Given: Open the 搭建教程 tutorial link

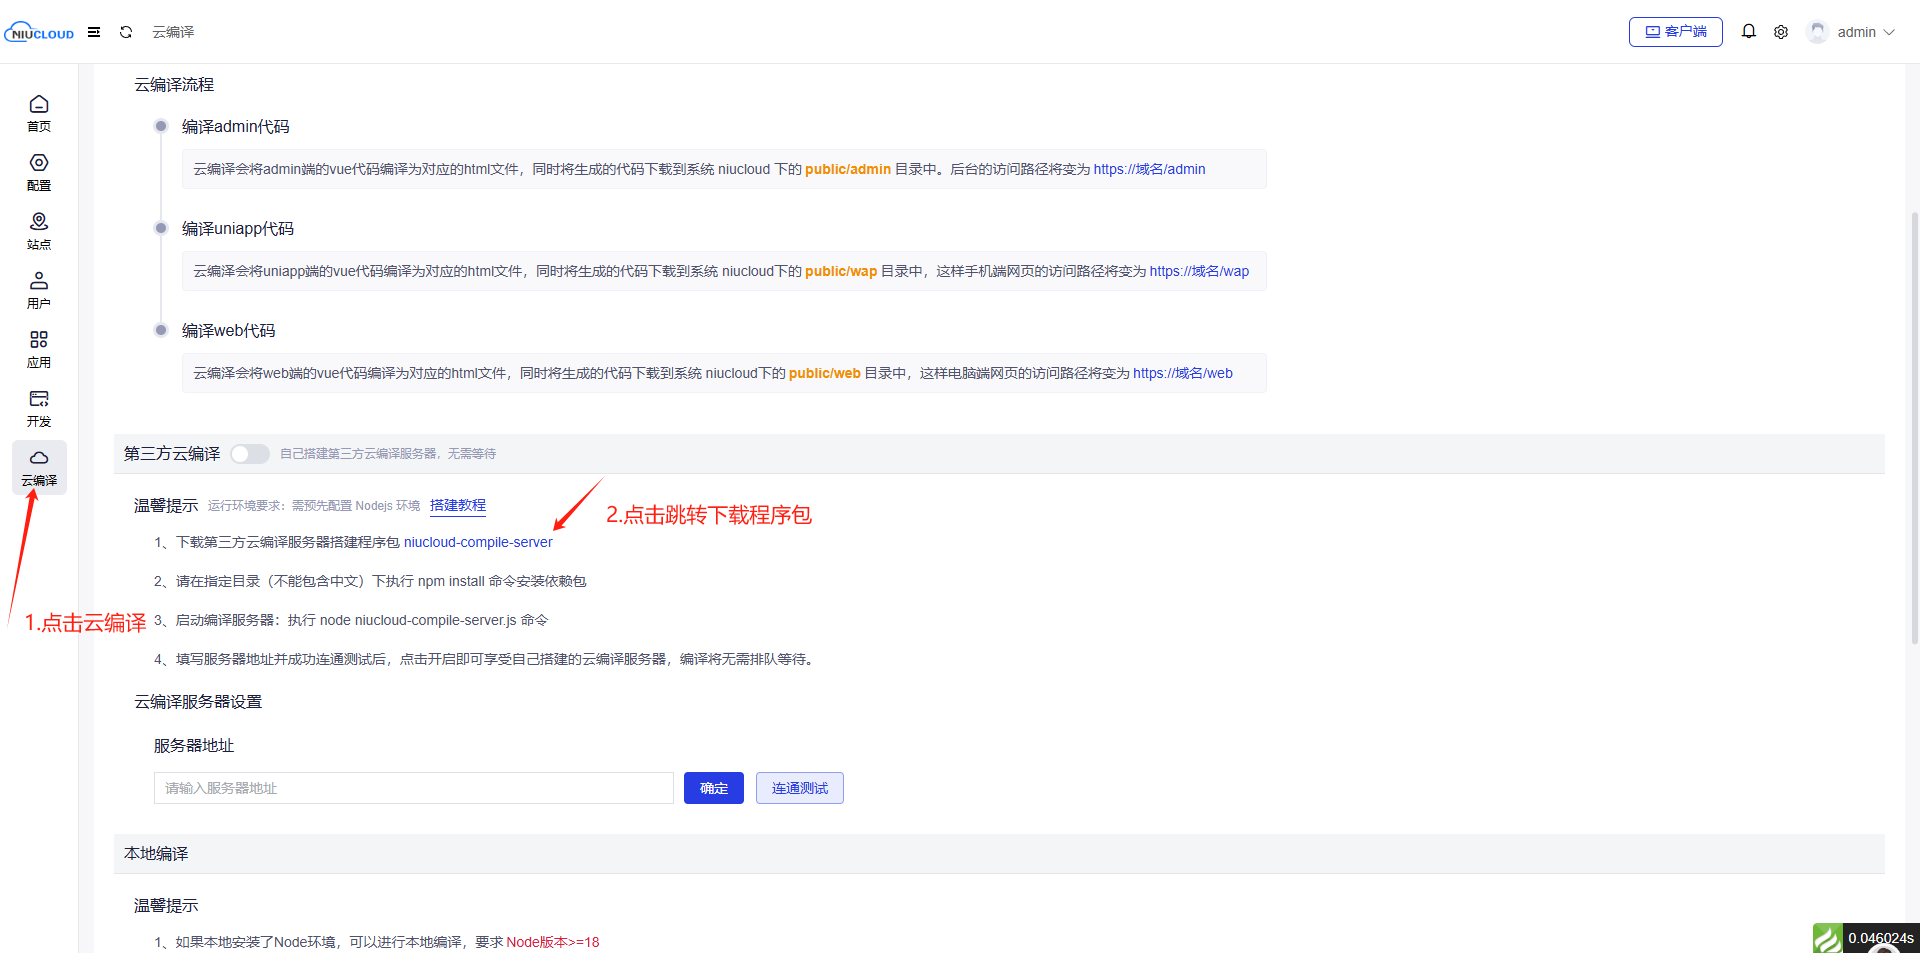Looking at the screenshot, I should (x=457, y=506).
